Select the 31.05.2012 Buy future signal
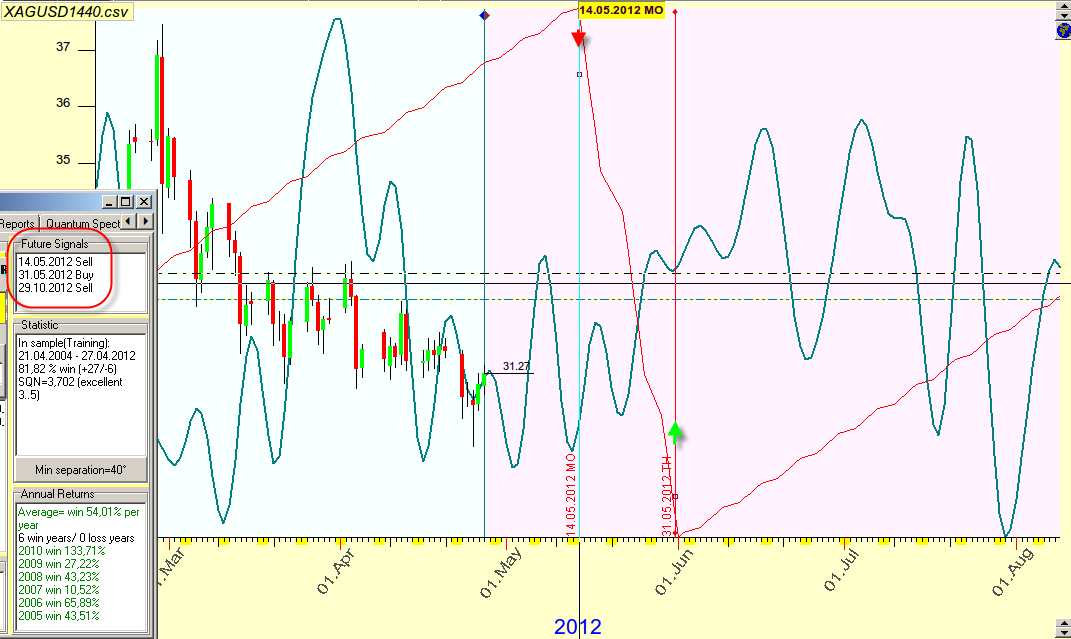Viewport: 1071px width, 639px height. pos(55,274)
